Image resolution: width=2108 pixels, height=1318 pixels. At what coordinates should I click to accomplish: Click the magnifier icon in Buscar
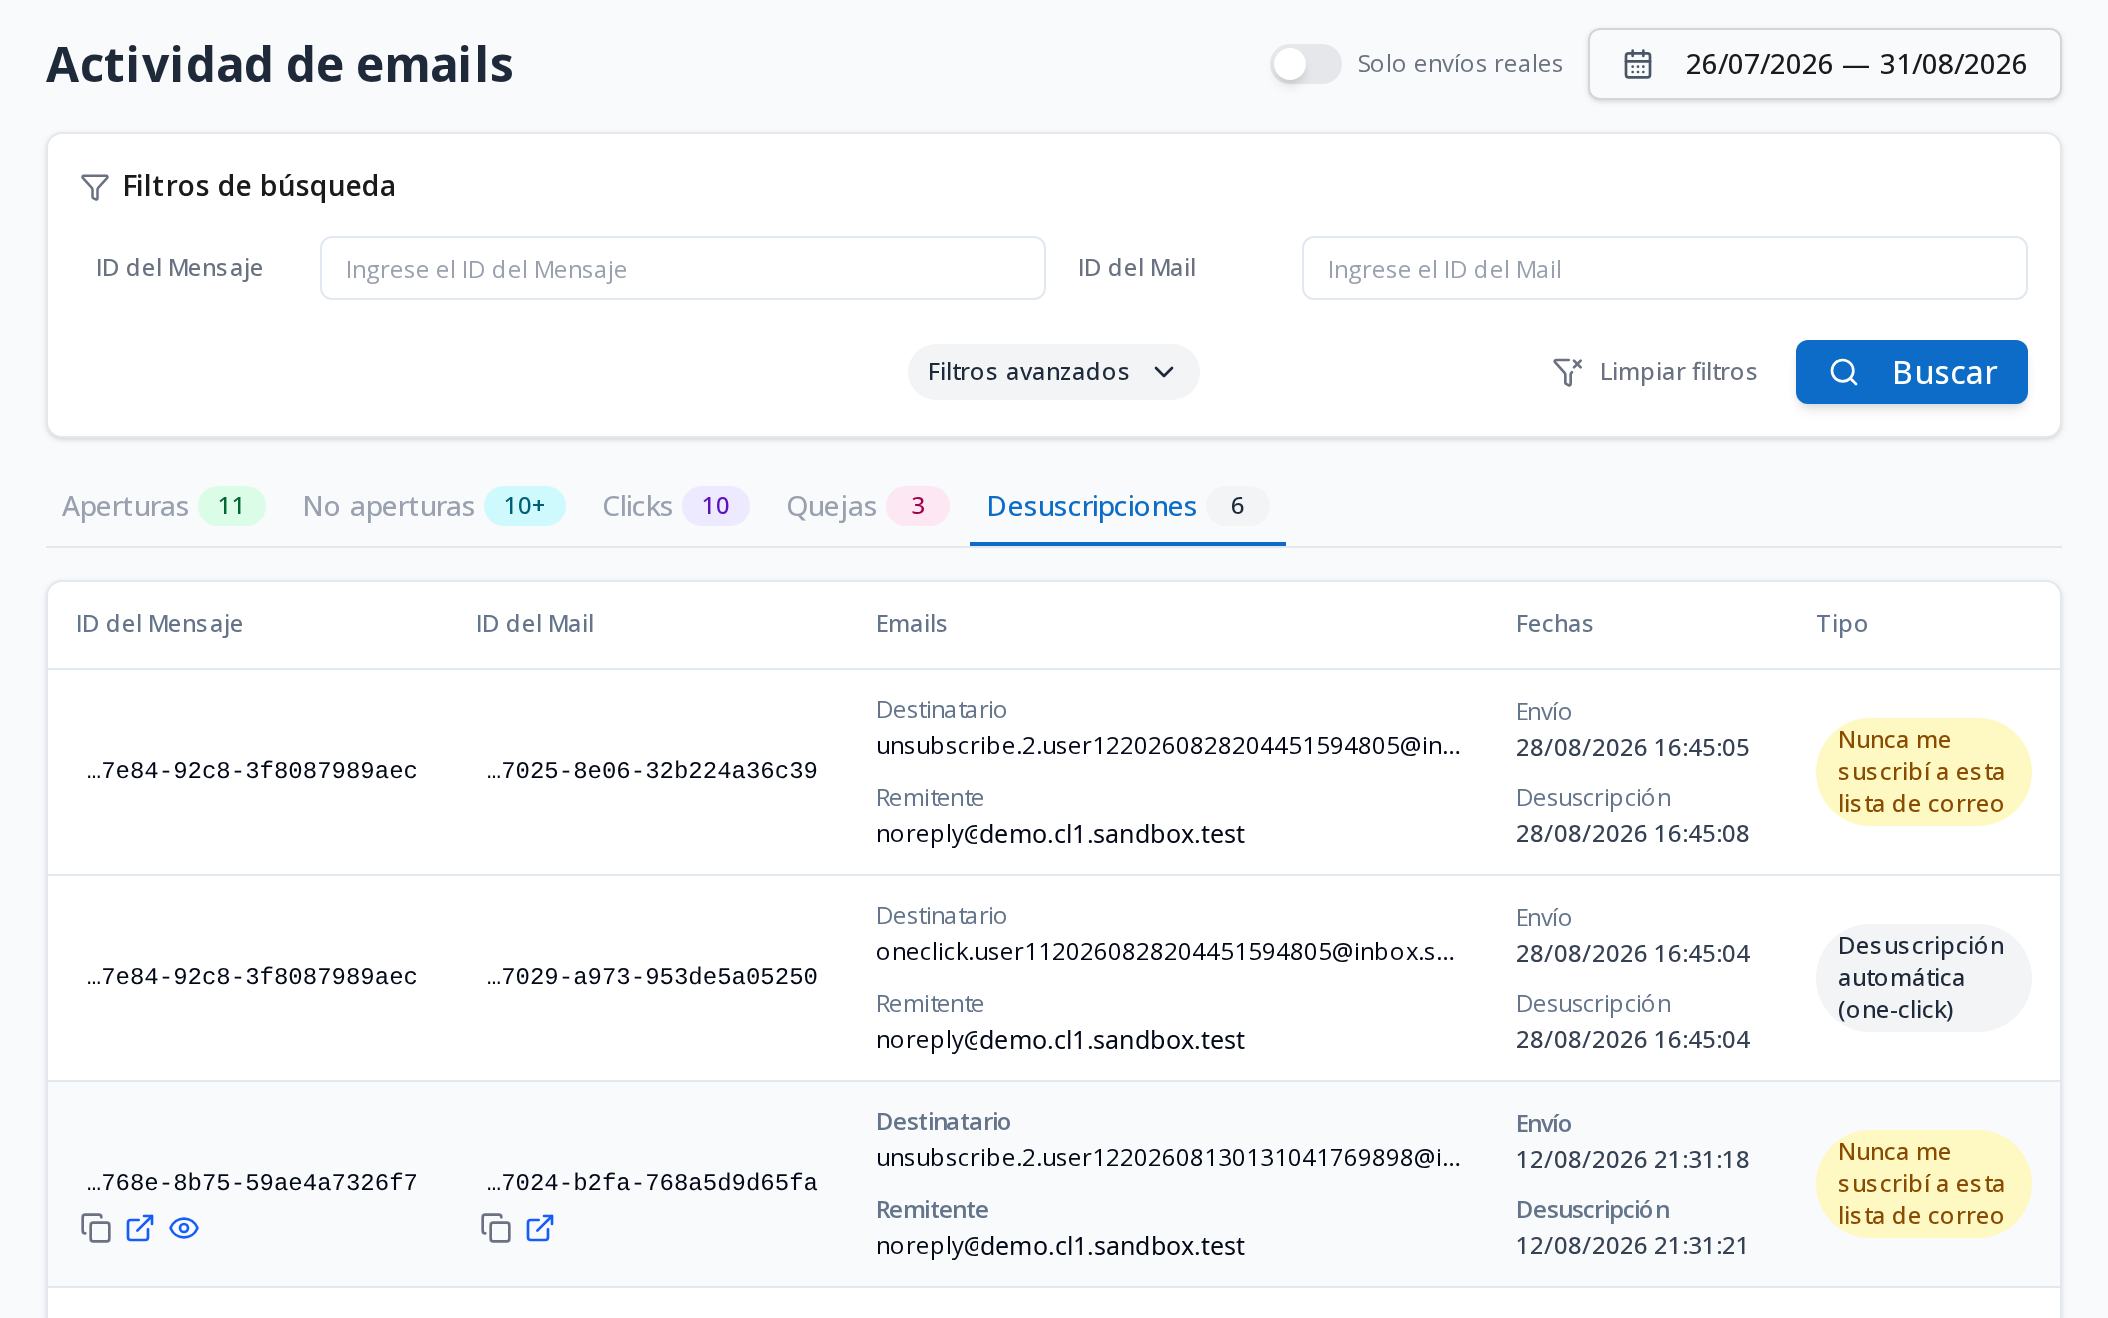(x=1843, y=372)
